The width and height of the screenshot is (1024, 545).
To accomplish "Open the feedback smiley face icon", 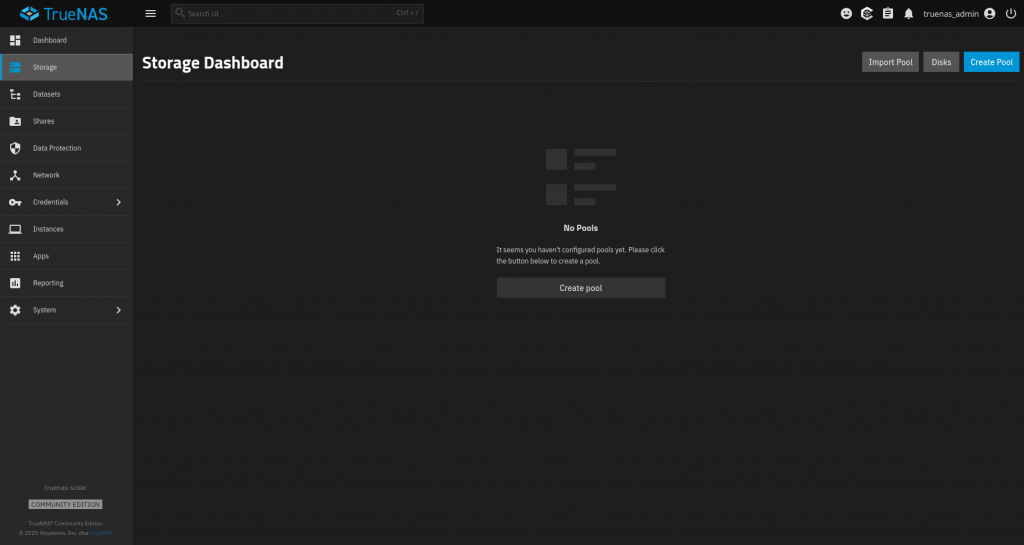I will click(847, 14).
